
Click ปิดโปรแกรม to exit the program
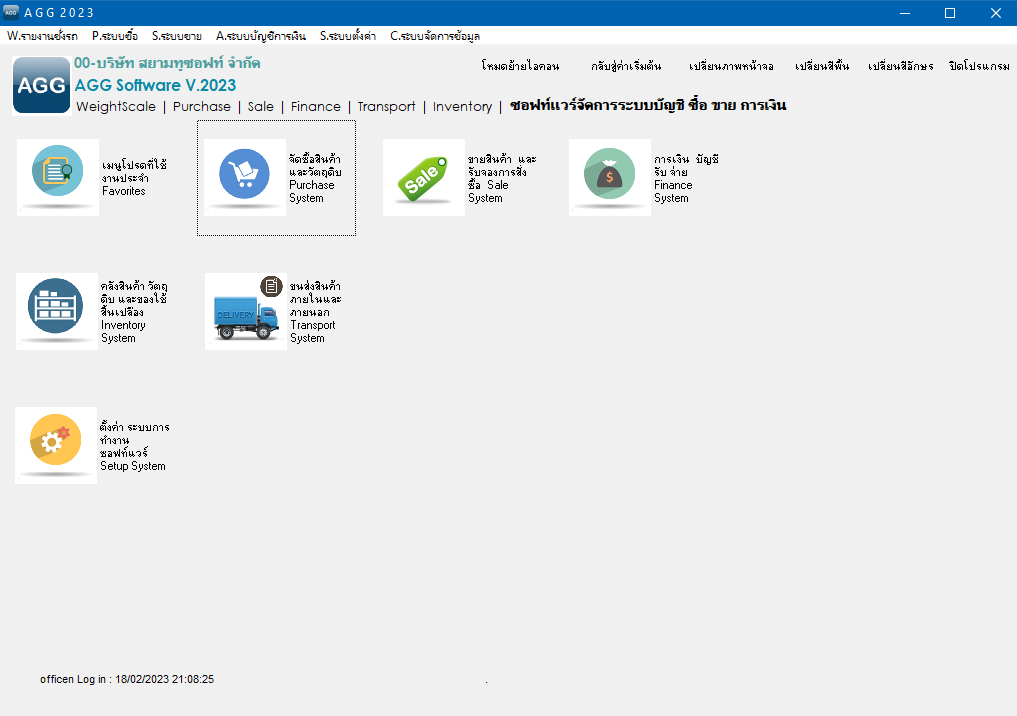pos(978,66)
